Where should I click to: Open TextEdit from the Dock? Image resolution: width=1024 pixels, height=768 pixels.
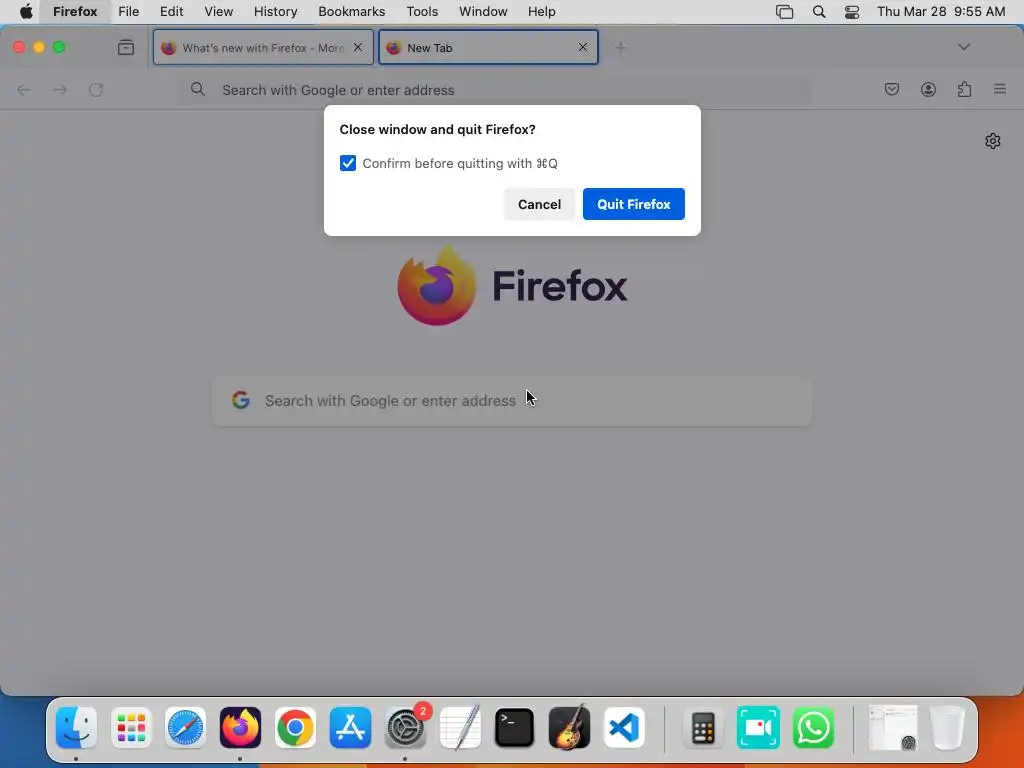coord(460,728)
